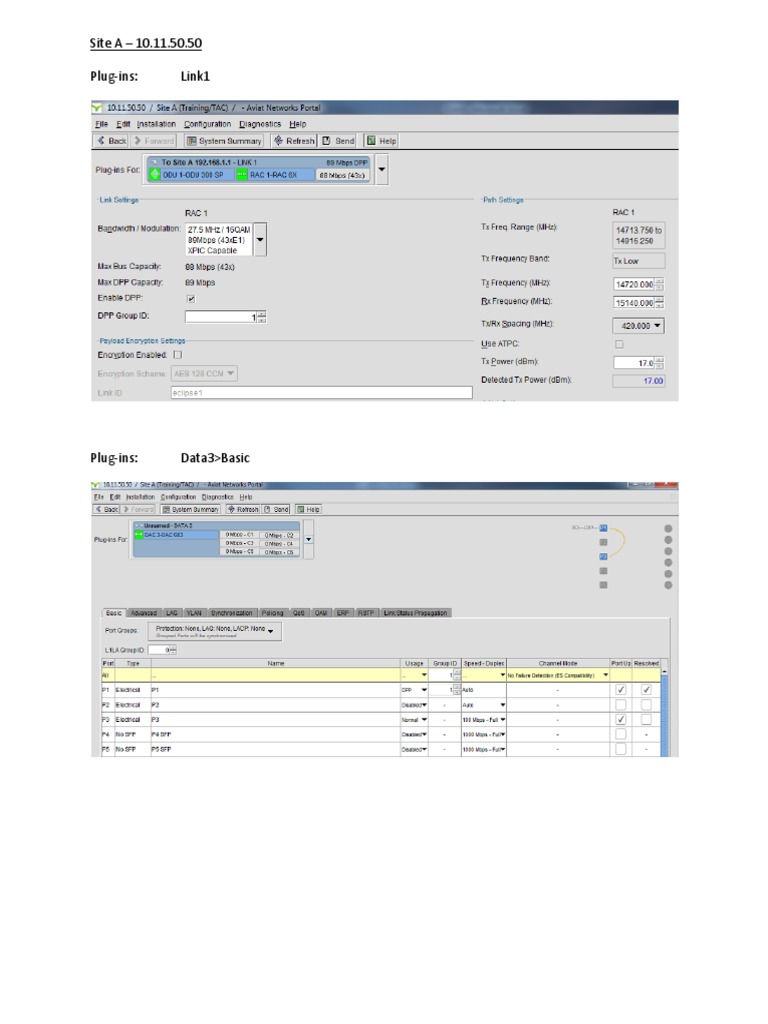
Task: Send changes in the Link 1 window
Action: 338,140
